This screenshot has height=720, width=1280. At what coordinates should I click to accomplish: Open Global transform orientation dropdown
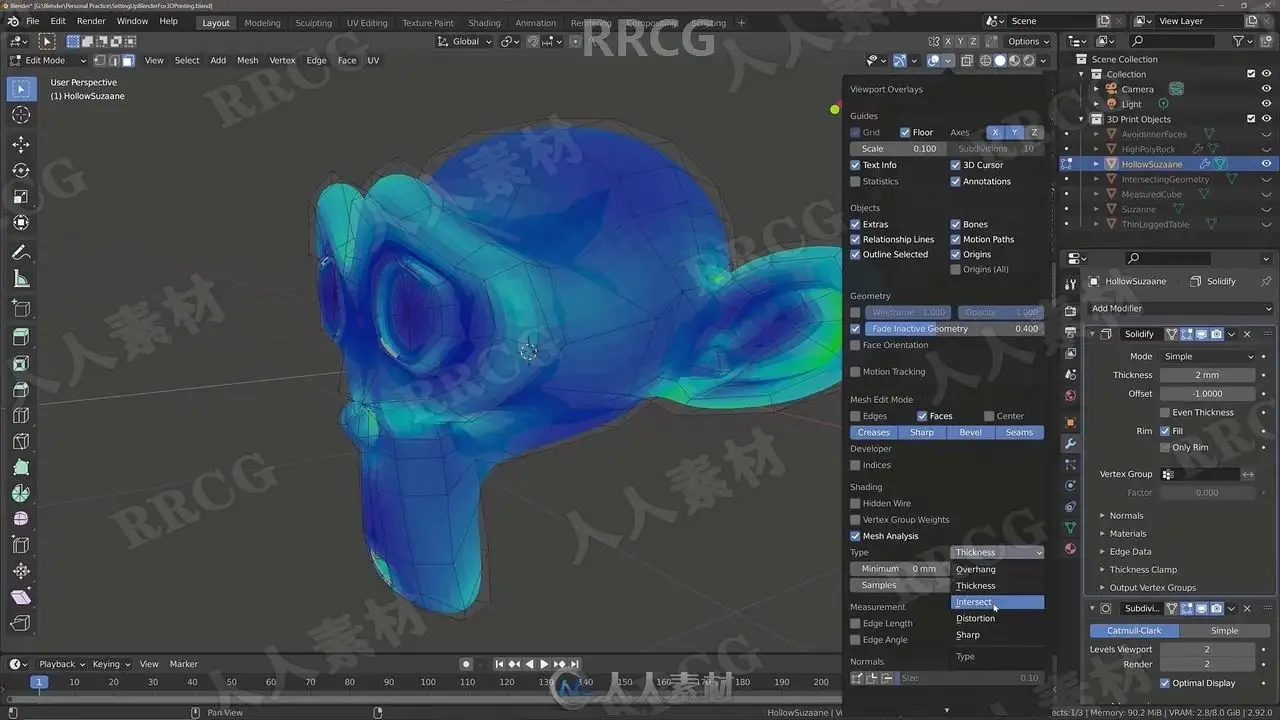(x=466, y=41)
